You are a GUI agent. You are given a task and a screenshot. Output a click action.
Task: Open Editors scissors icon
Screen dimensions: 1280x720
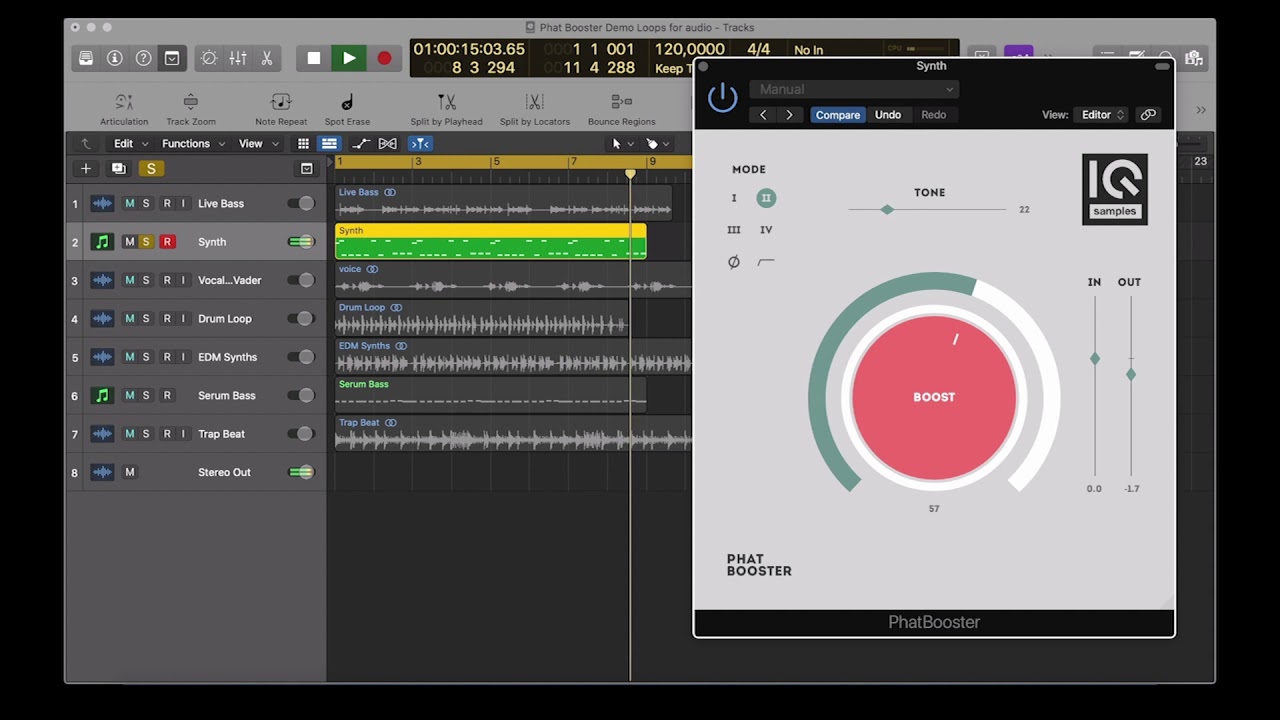click(x=267, y=58)
